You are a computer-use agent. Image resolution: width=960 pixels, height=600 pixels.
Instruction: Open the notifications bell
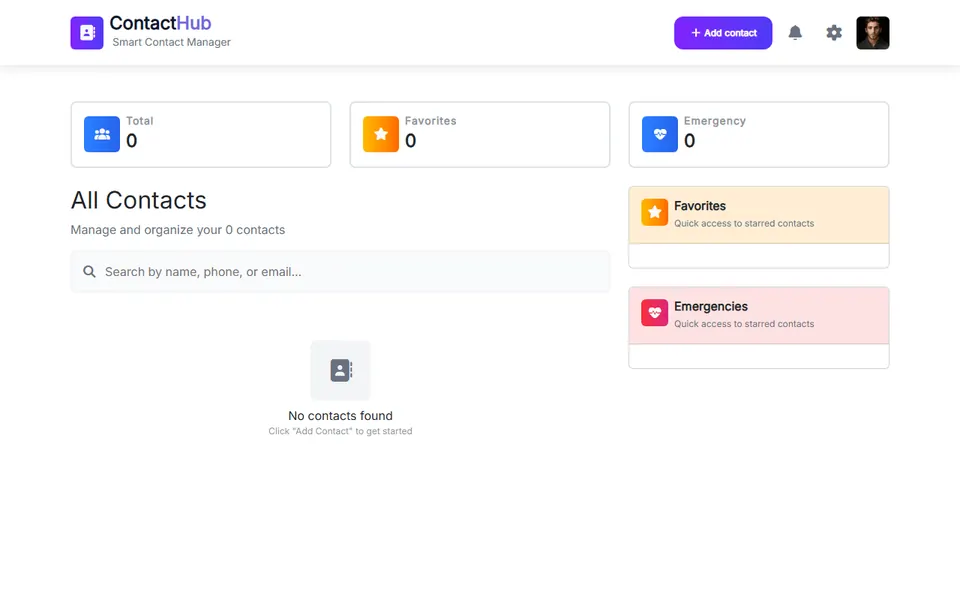click(x=795, y=32)
